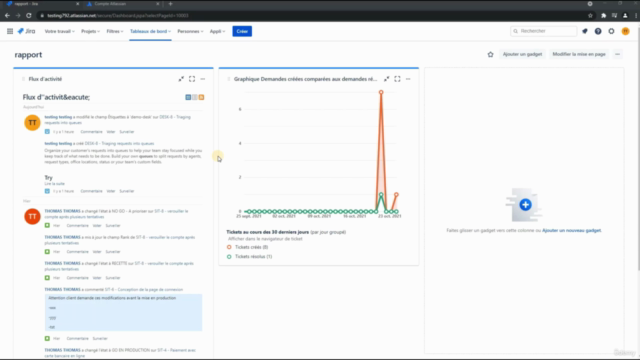Expand the Personnes dropdown
Image resolution: width=640 pixels, height=360 pixels.
point(190,31)
